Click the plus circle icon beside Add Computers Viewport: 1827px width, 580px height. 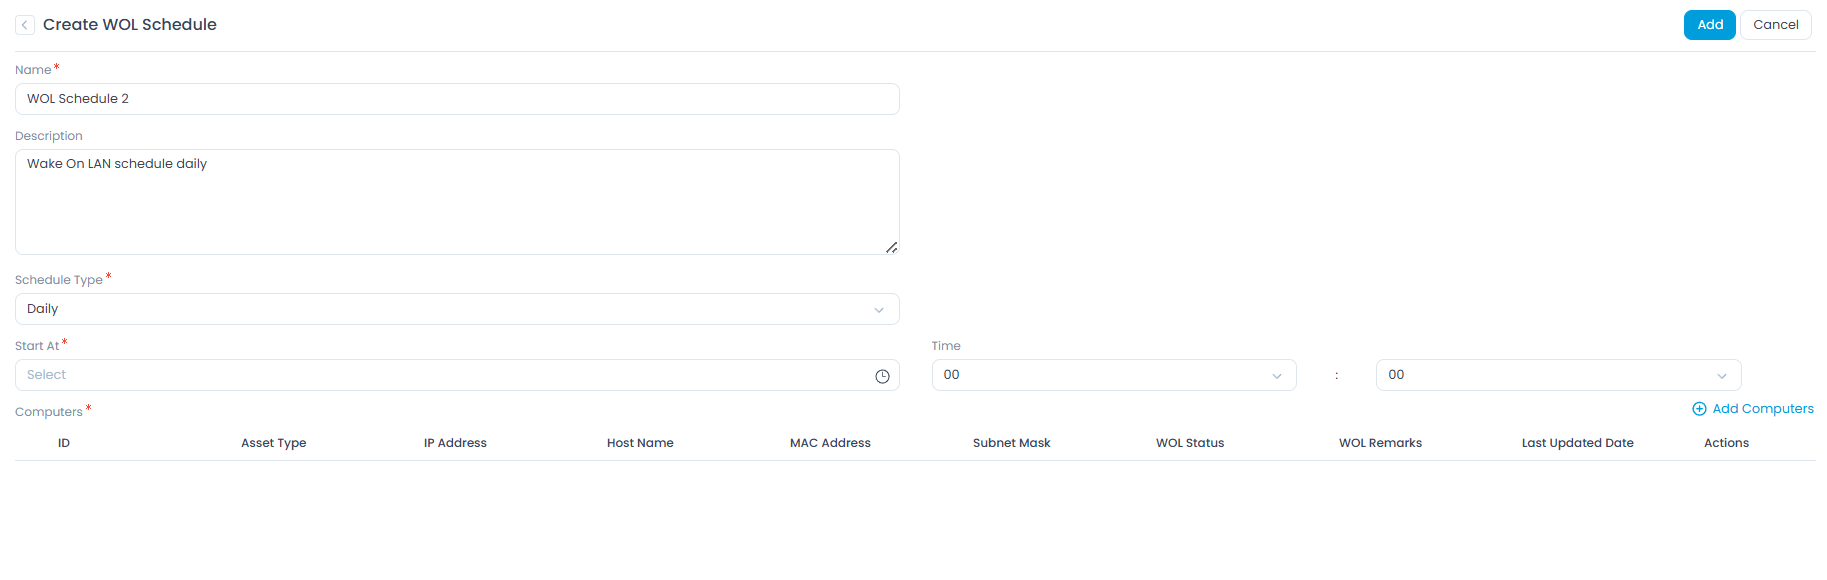pos(1698,408)
